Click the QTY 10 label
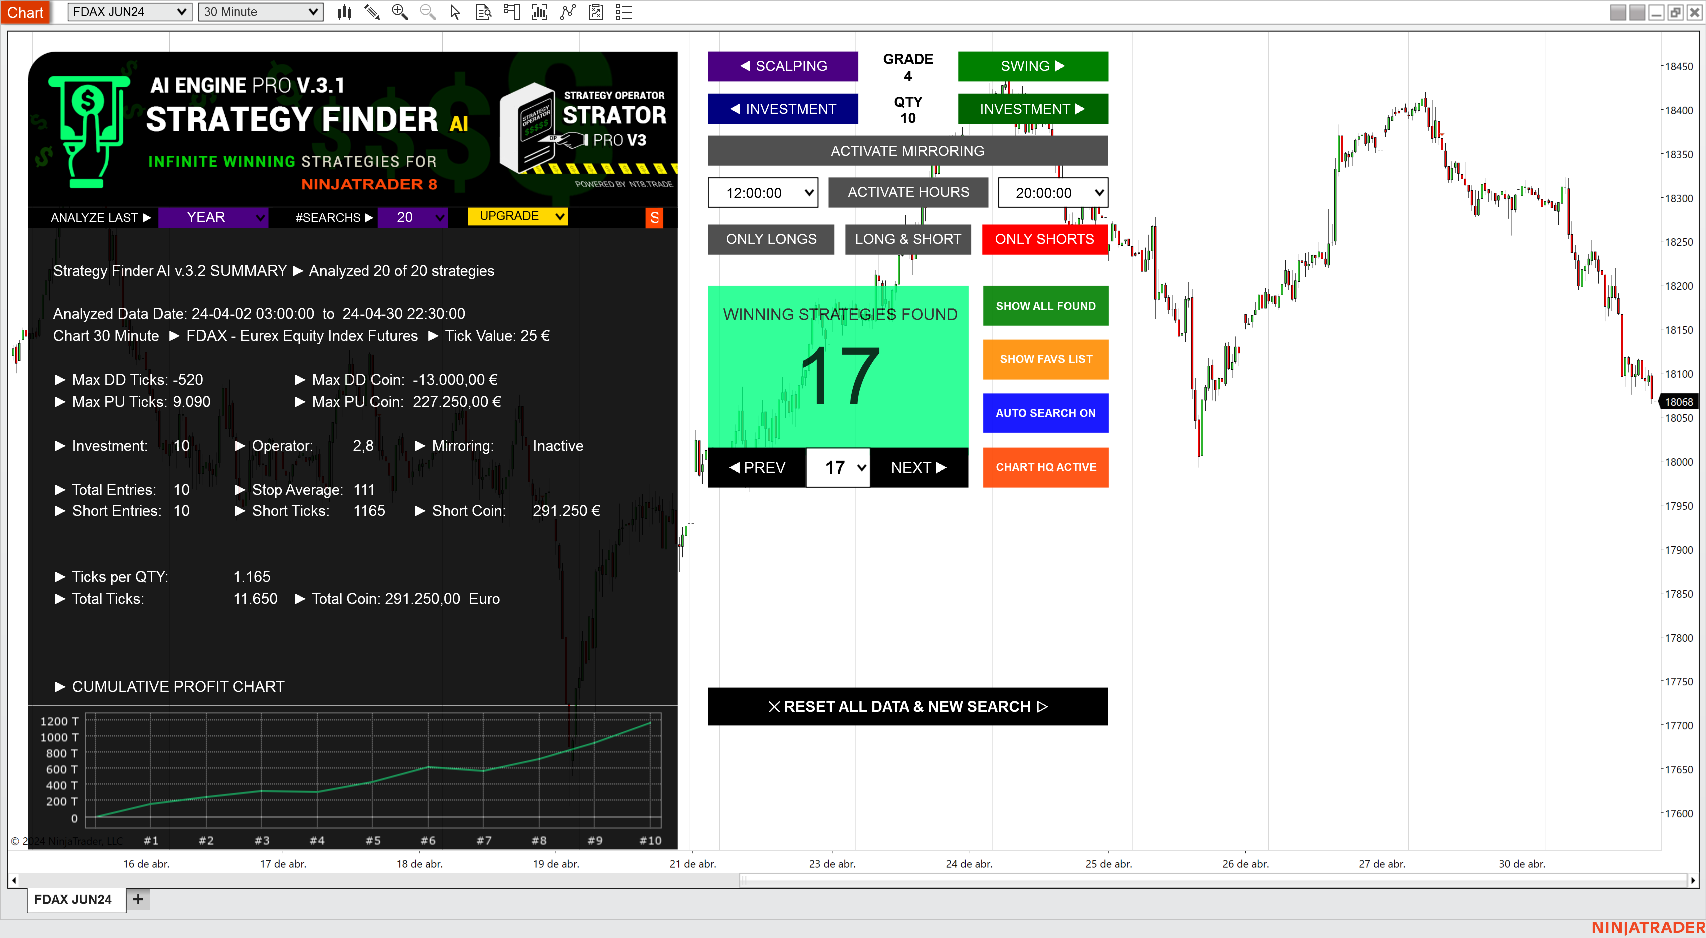This screenshot has height=938, width=1706. (908, 110)
